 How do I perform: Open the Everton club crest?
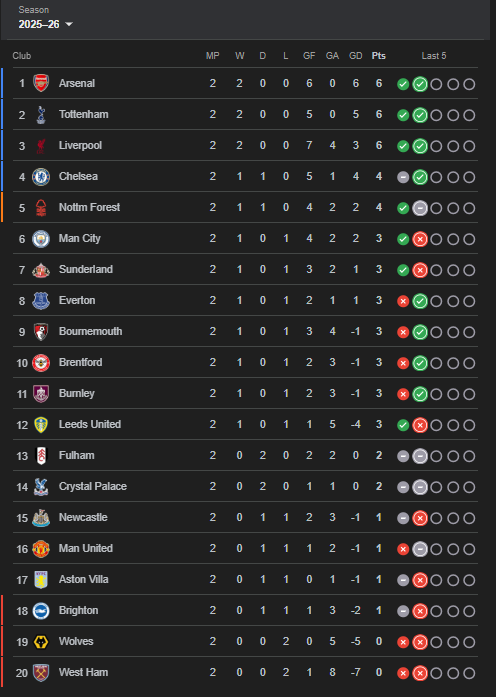point(41,300)
